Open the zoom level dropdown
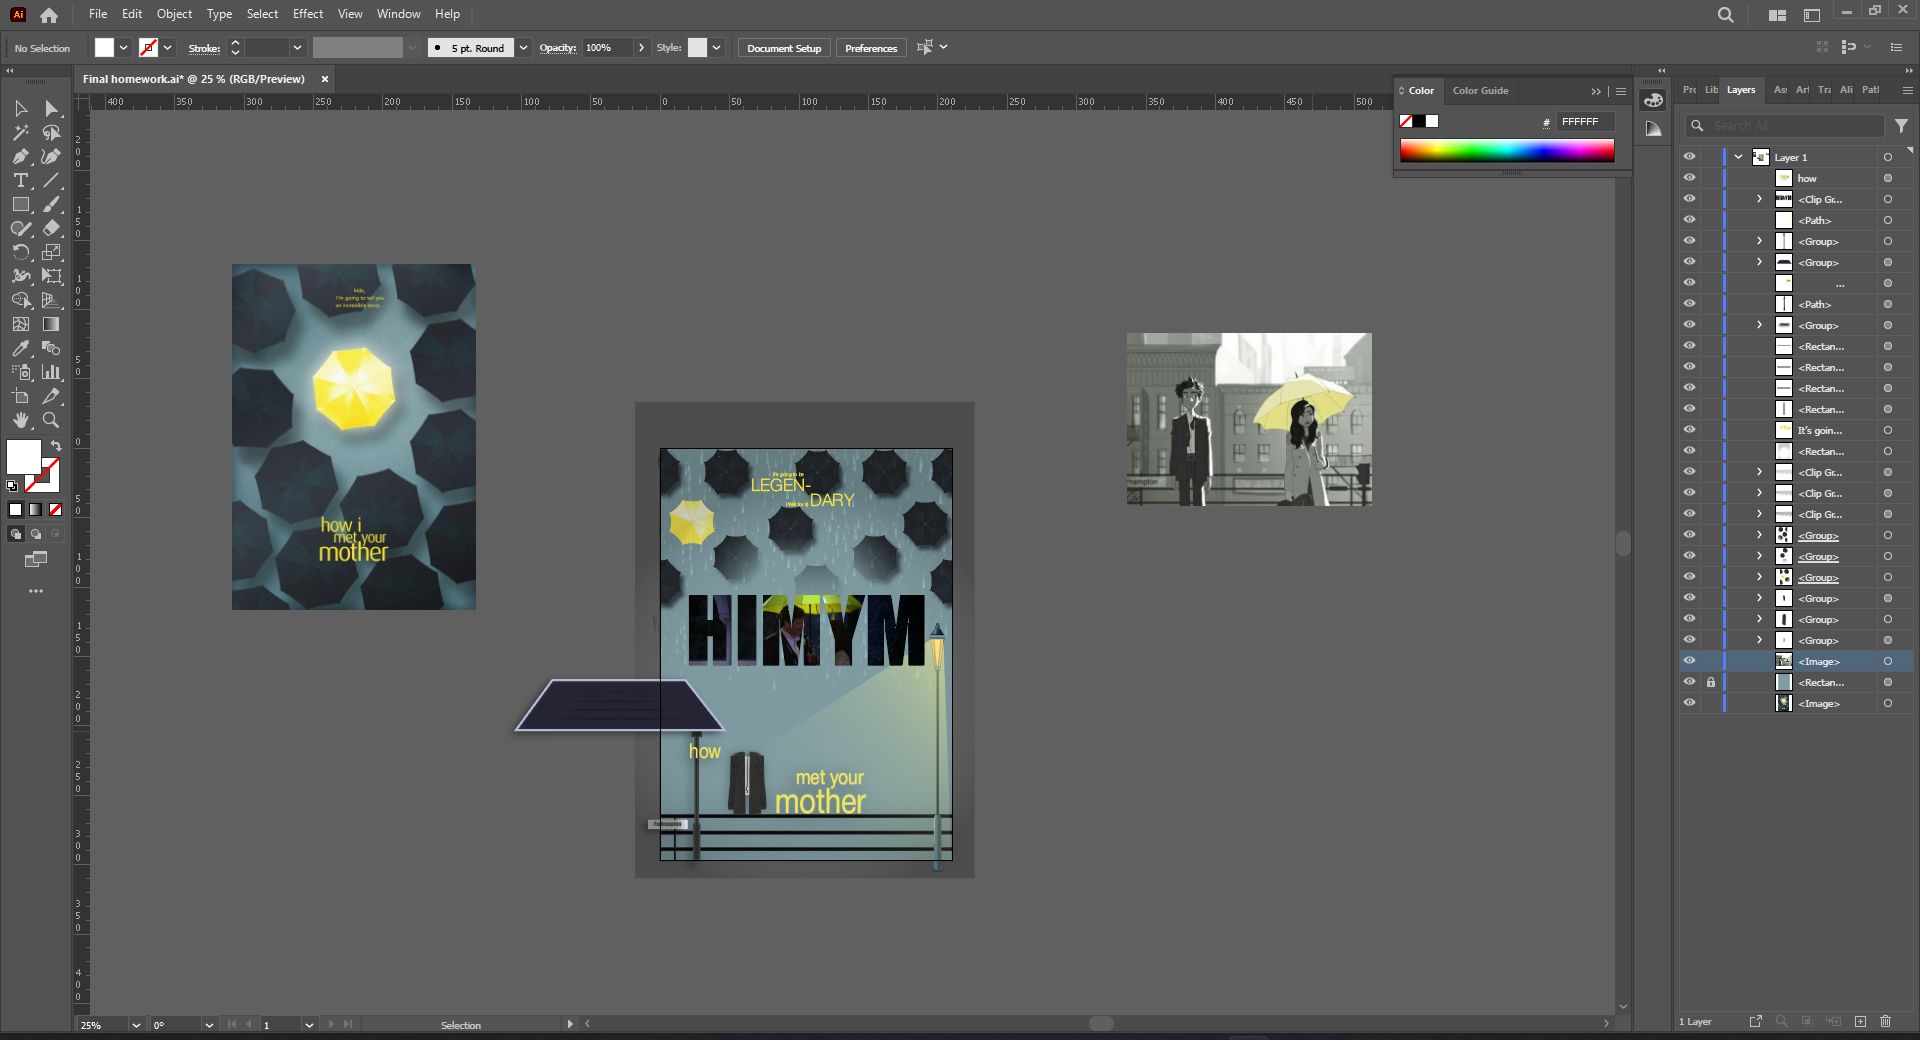The width and height of the screenshot is (1920, 1040). 136,1025
